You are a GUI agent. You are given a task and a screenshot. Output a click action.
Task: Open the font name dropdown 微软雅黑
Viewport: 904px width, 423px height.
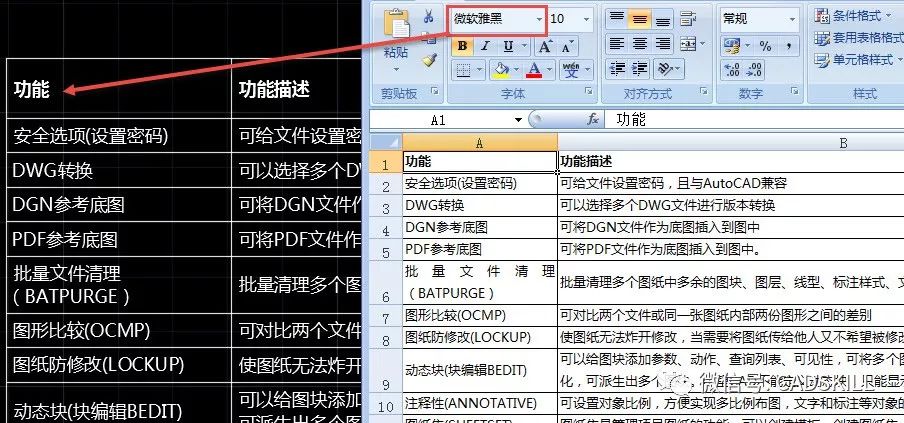(539, 19)
